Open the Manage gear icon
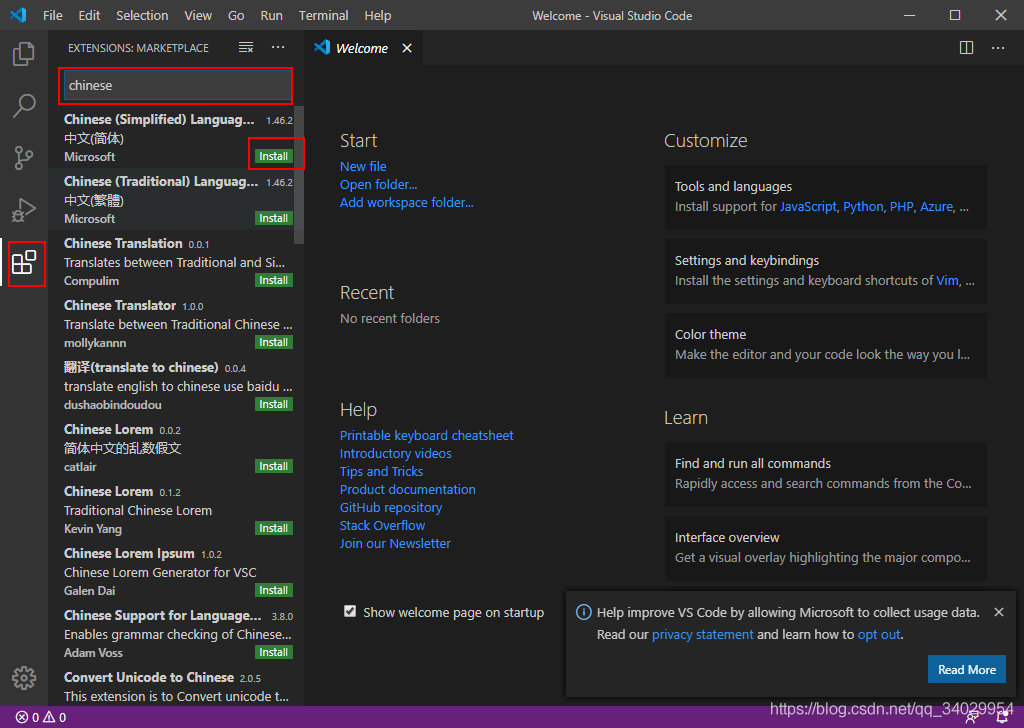Image resolution: width=1024 pixels, height=728 pixels. tap(24, 678)
